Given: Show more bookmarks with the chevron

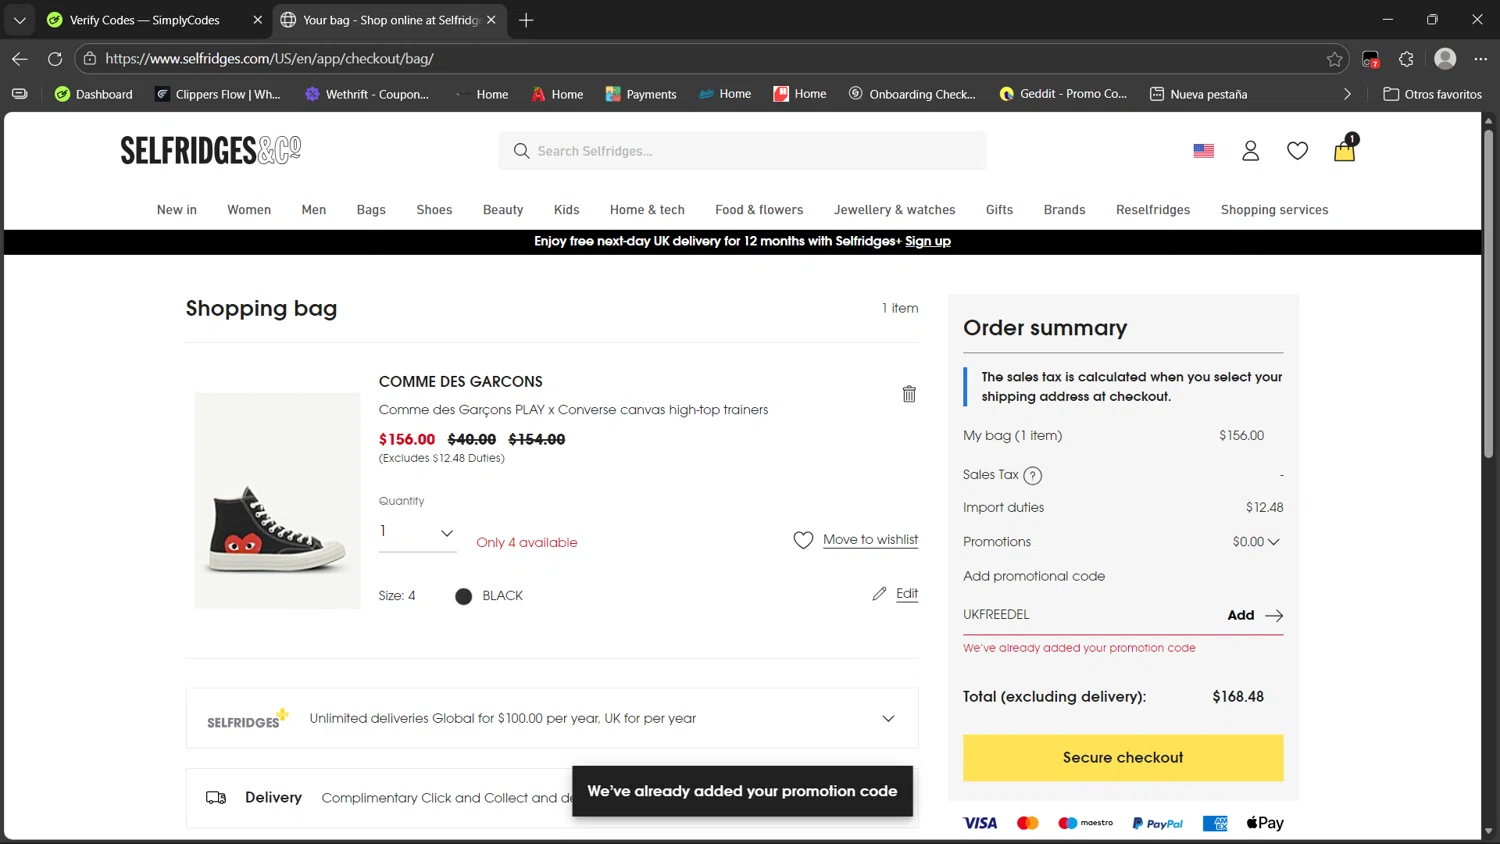Looking at the screenshot, I should coord(1347,94).
